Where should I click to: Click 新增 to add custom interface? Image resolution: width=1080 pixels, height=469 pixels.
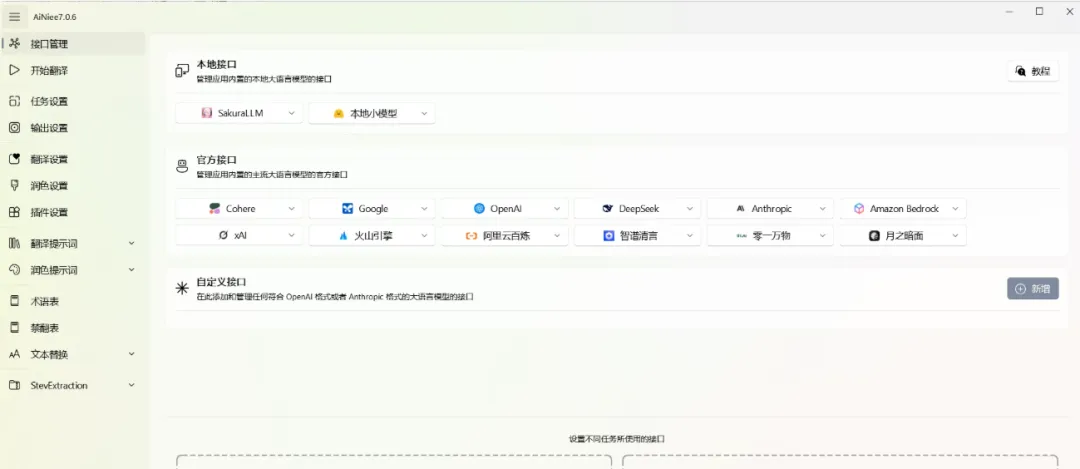(x=1033, y=289)
